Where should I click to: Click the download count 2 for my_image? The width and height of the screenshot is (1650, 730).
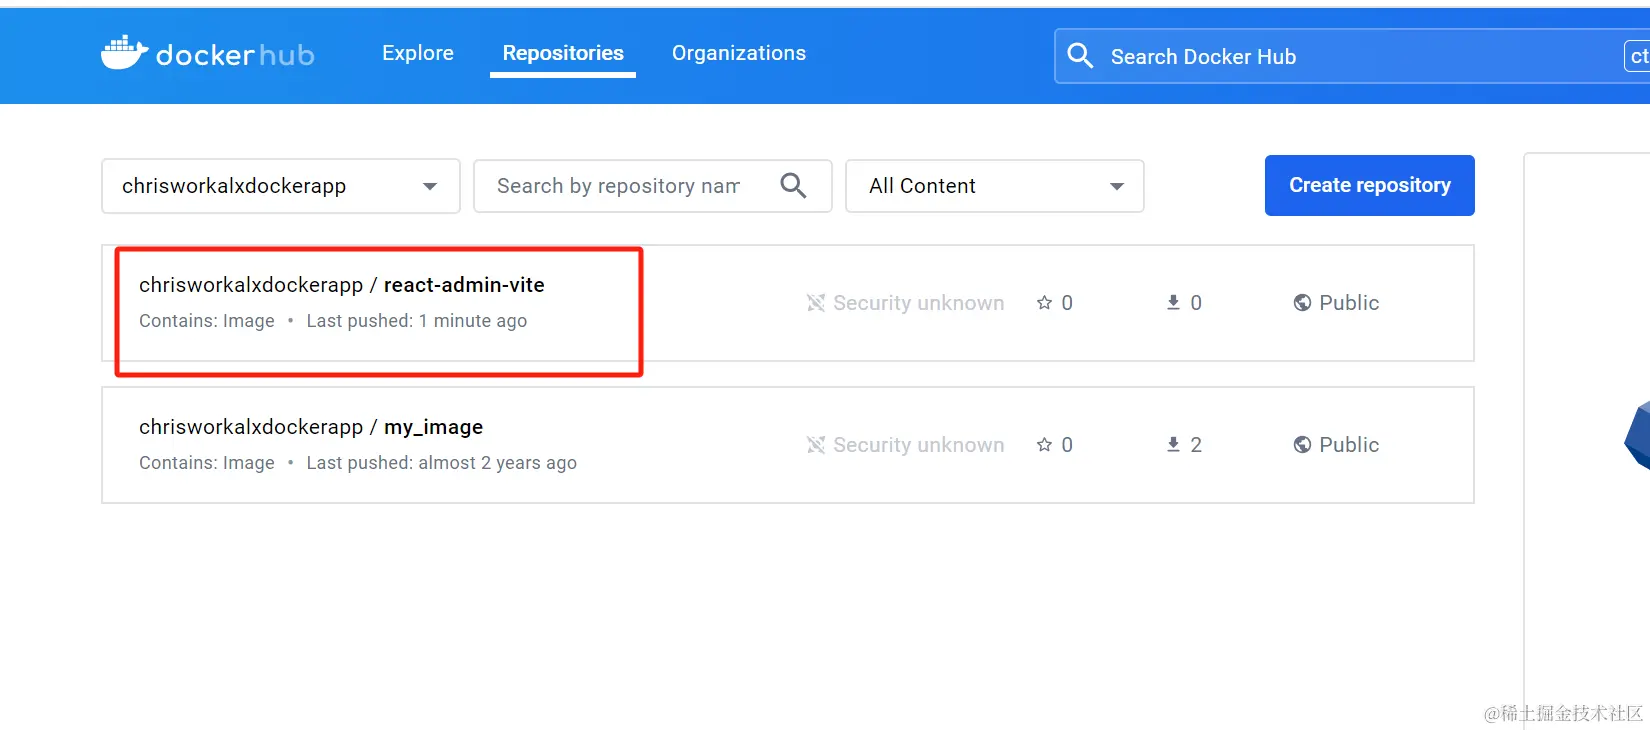pos(1196,445)
